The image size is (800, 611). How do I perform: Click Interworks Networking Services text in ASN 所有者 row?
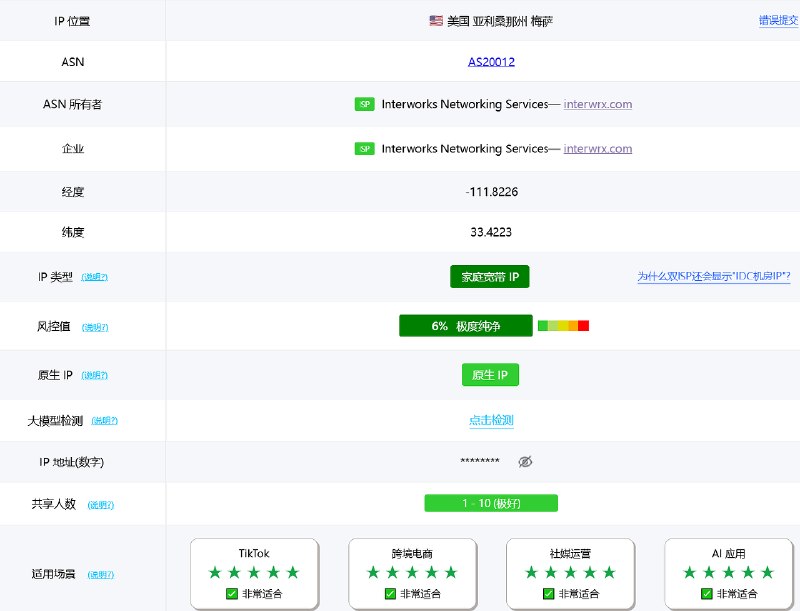465,104
